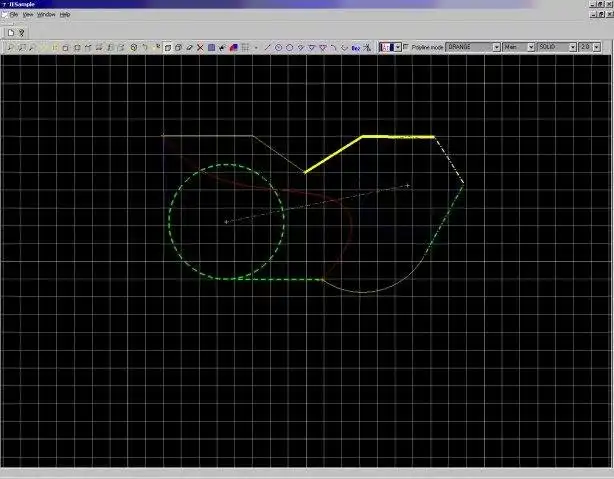Image resolution: width=614 pixels, height=479 pixels.
Task: Open the Window menu
Action: click(x=46, y=14)
